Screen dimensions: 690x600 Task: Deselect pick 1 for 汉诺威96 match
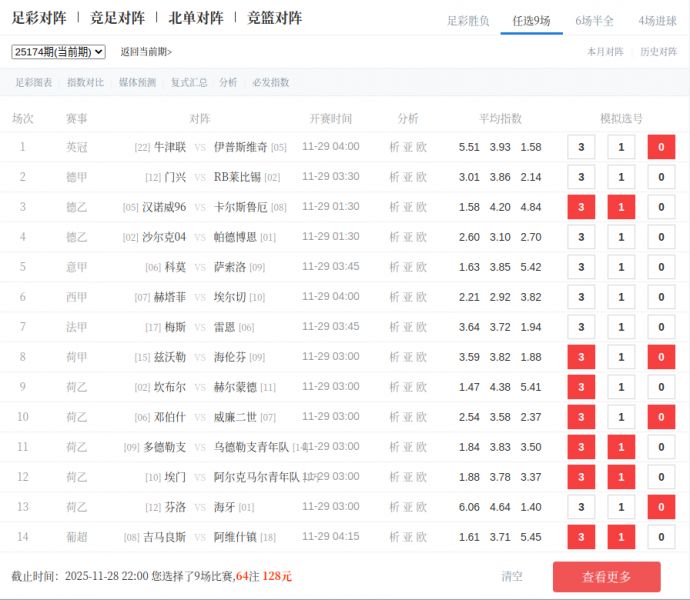pos(621,207)
